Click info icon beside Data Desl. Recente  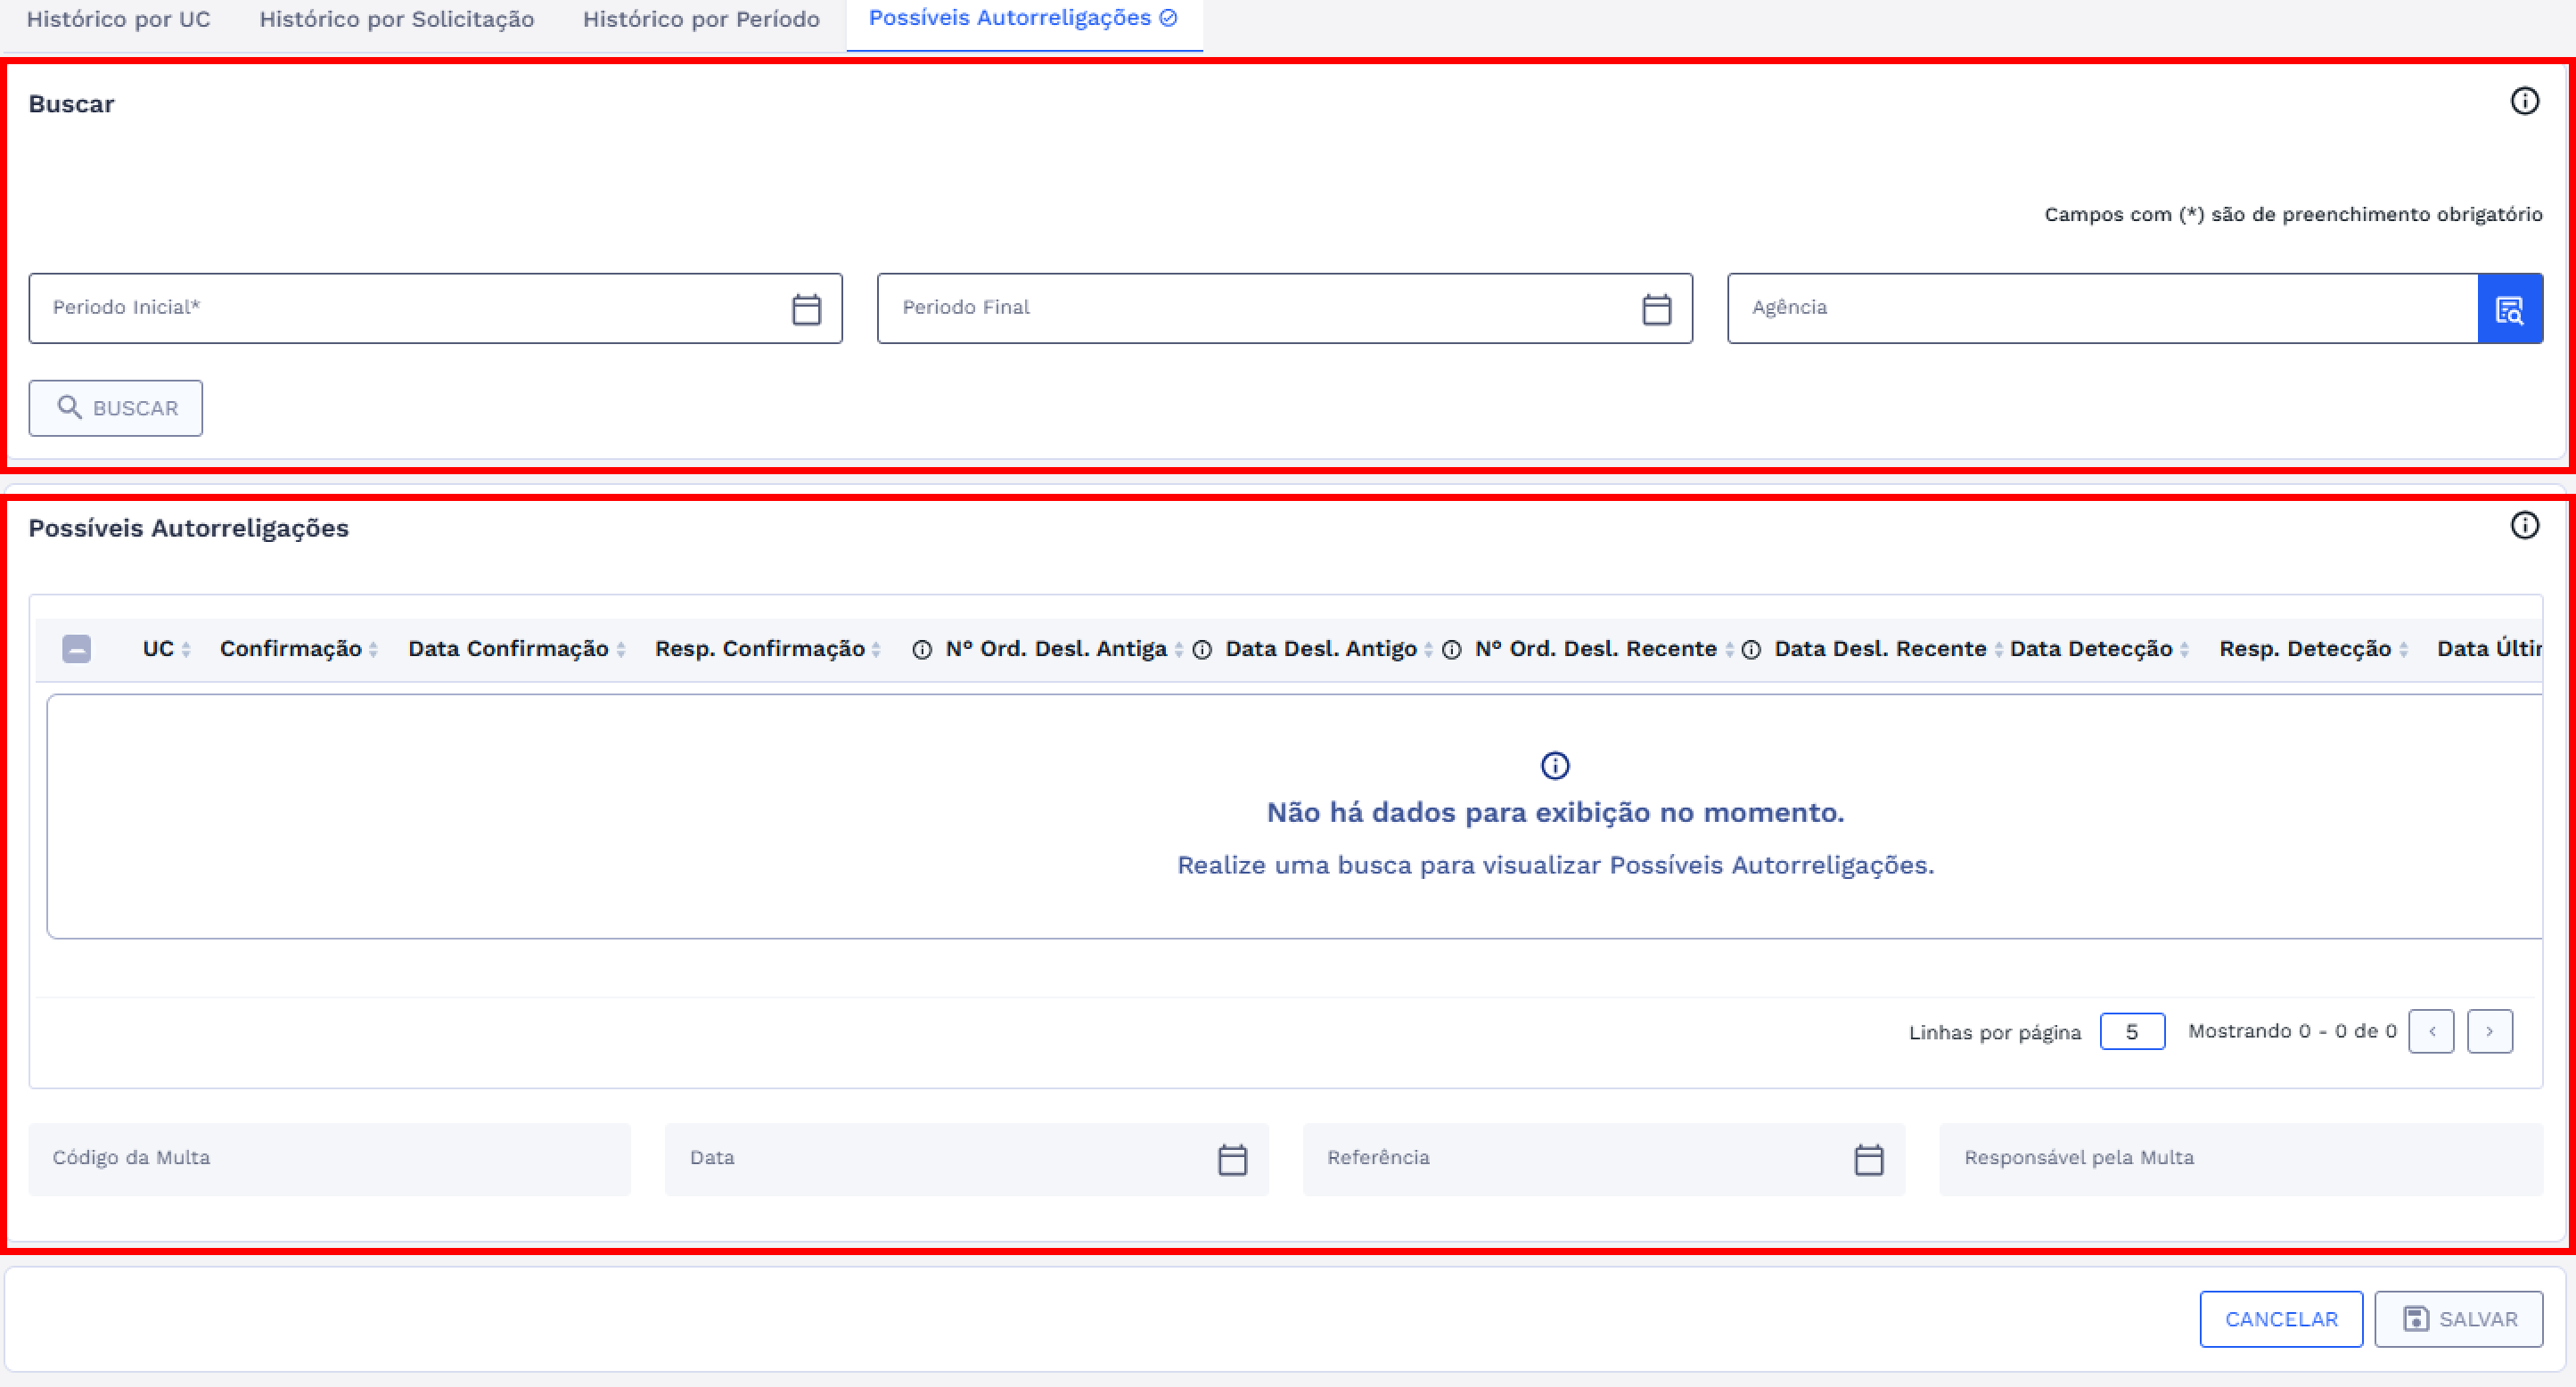click(x=1751, y=650)
